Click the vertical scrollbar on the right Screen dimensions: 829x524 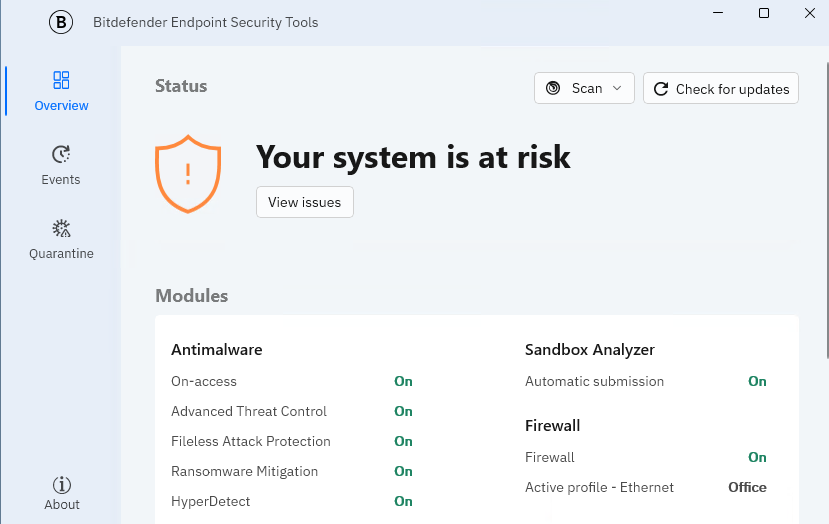pos(825,200)
